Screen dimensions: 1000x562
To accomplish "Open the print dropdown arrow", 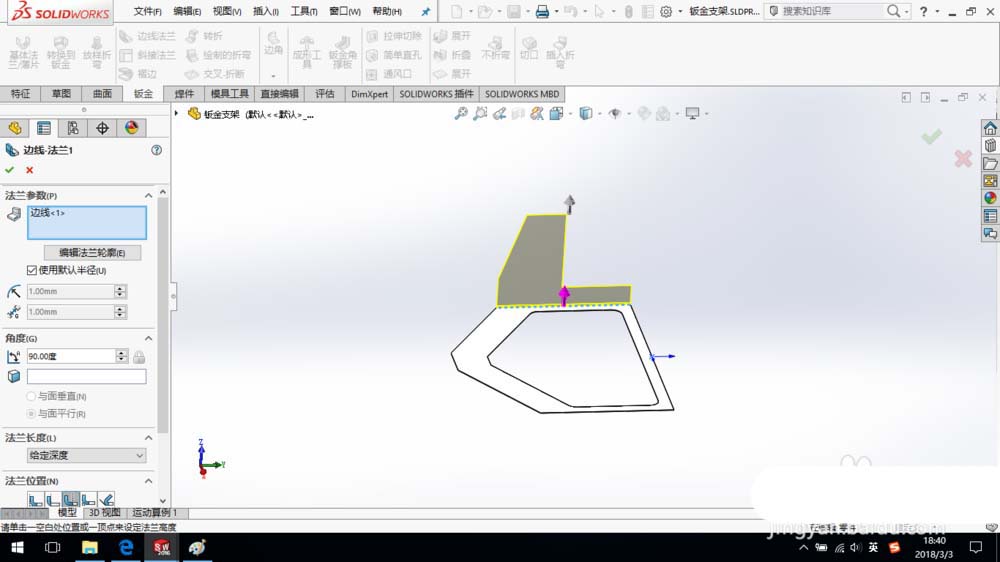I will [x=556, y=11].
